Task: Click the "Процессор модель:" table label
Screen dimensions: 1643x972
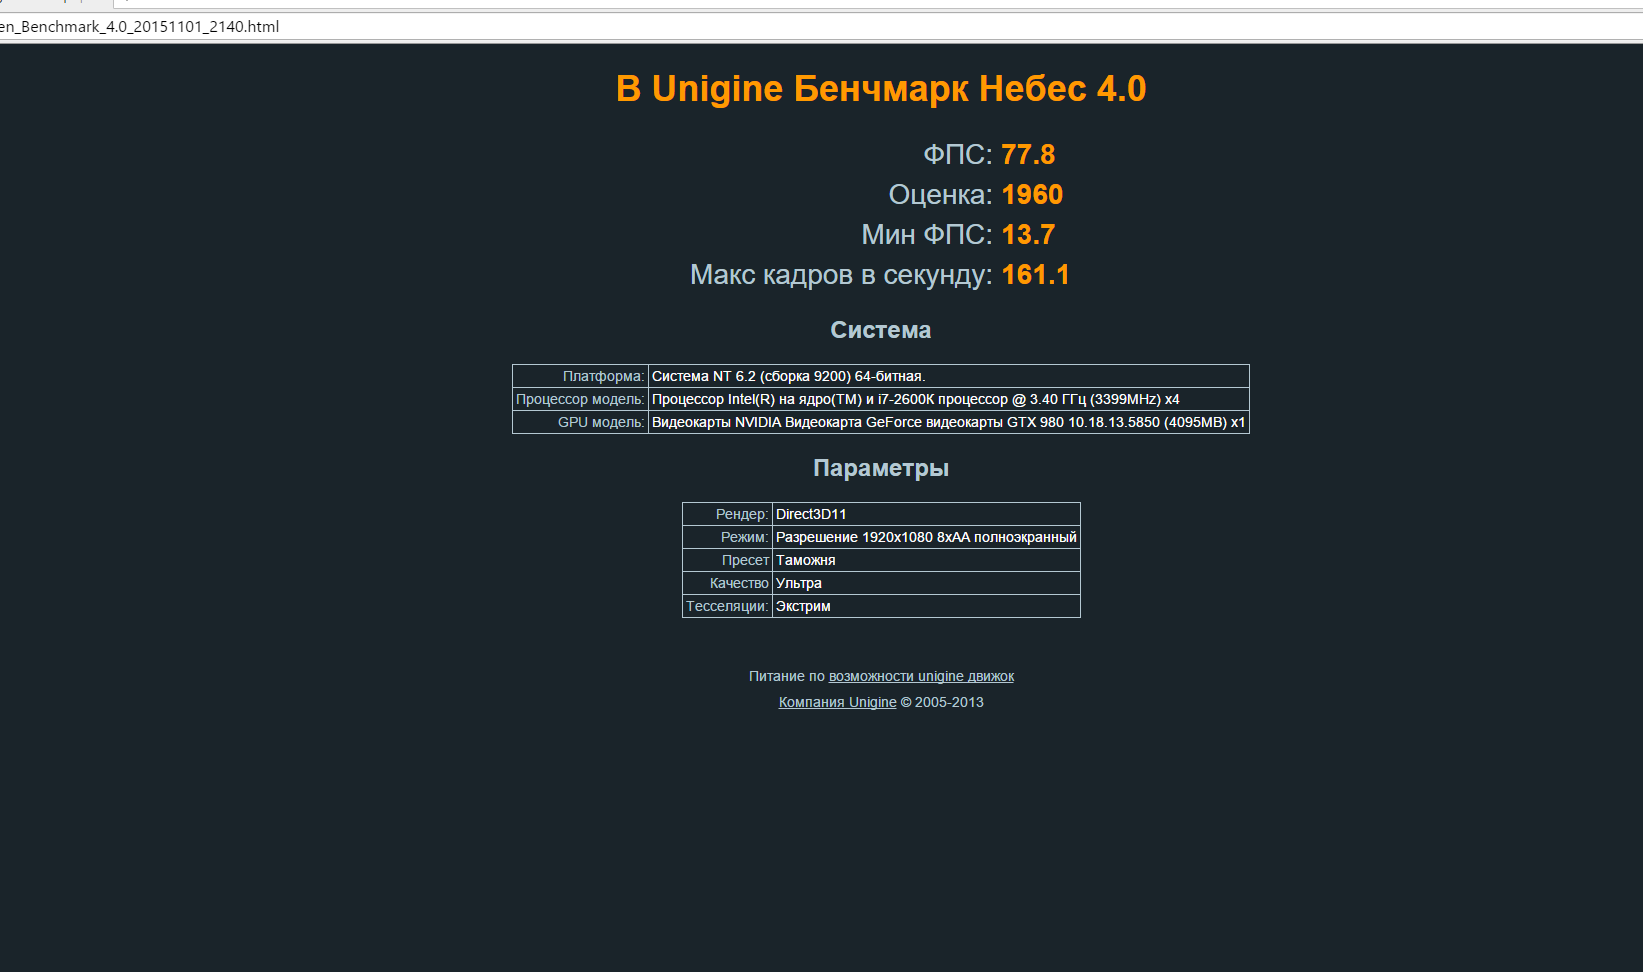Action: (x=581, y=399)
